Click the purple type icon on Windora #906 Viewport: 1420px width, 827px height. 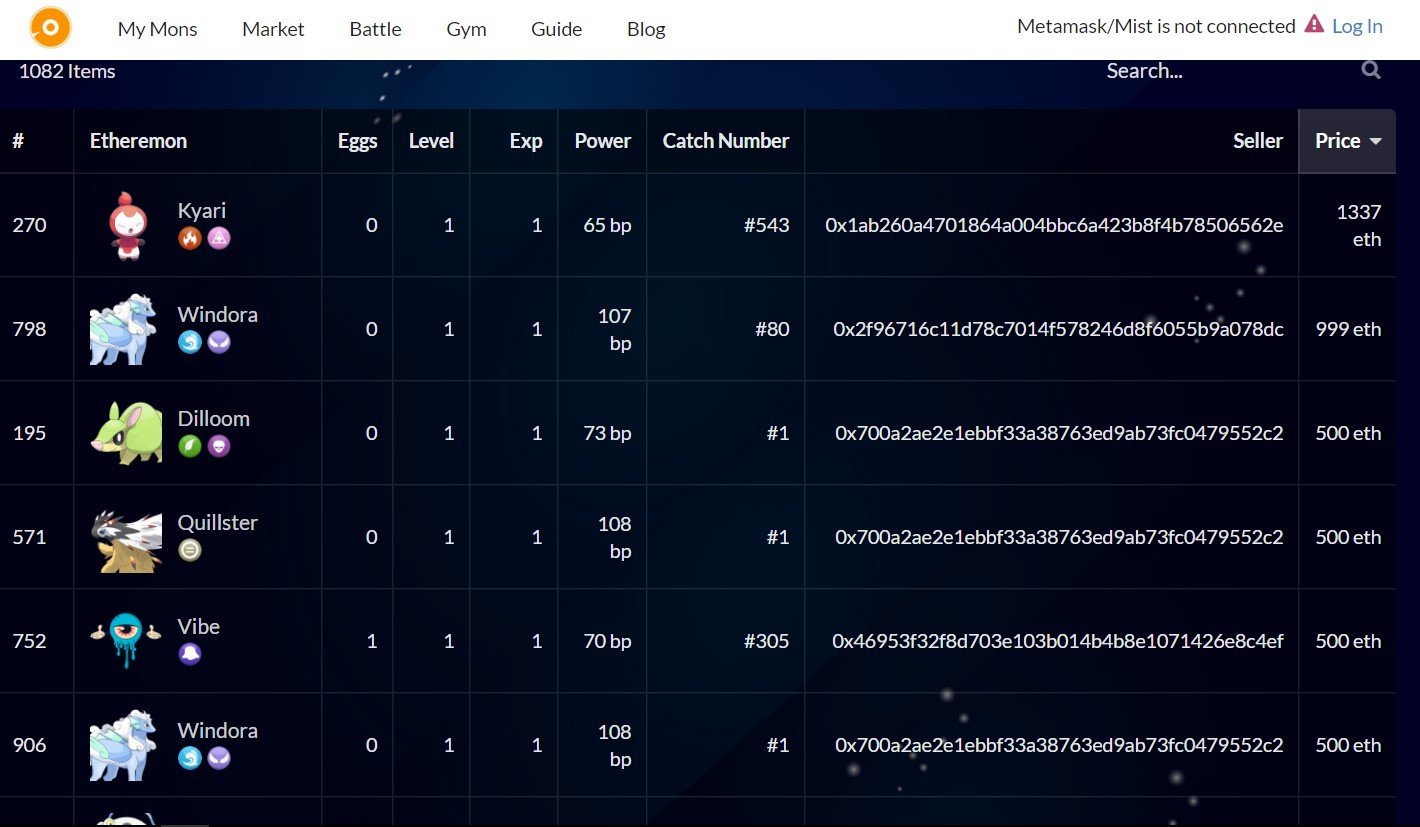click(219, 758)
